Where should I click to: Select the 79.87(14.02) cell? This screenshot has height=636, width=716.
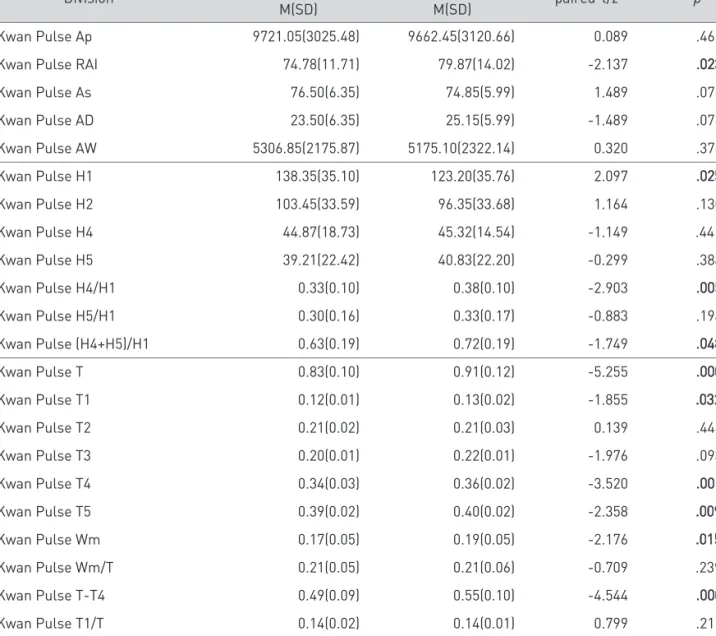(476, 64)
